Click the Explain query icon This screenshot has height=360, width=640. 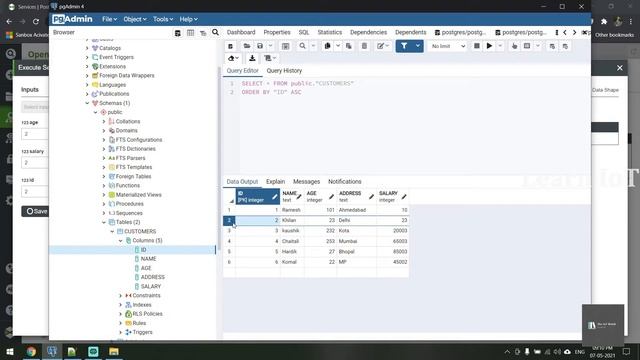[514, 46]
